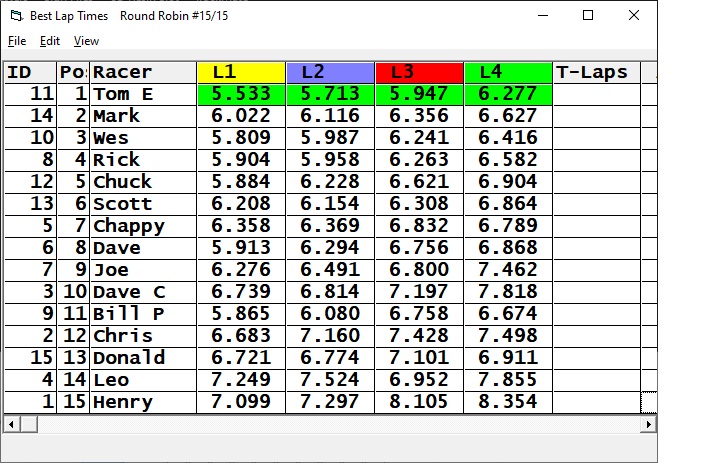Select racer Tom E in first row
Screen dimensions: 708x463
tap(142, 94)
